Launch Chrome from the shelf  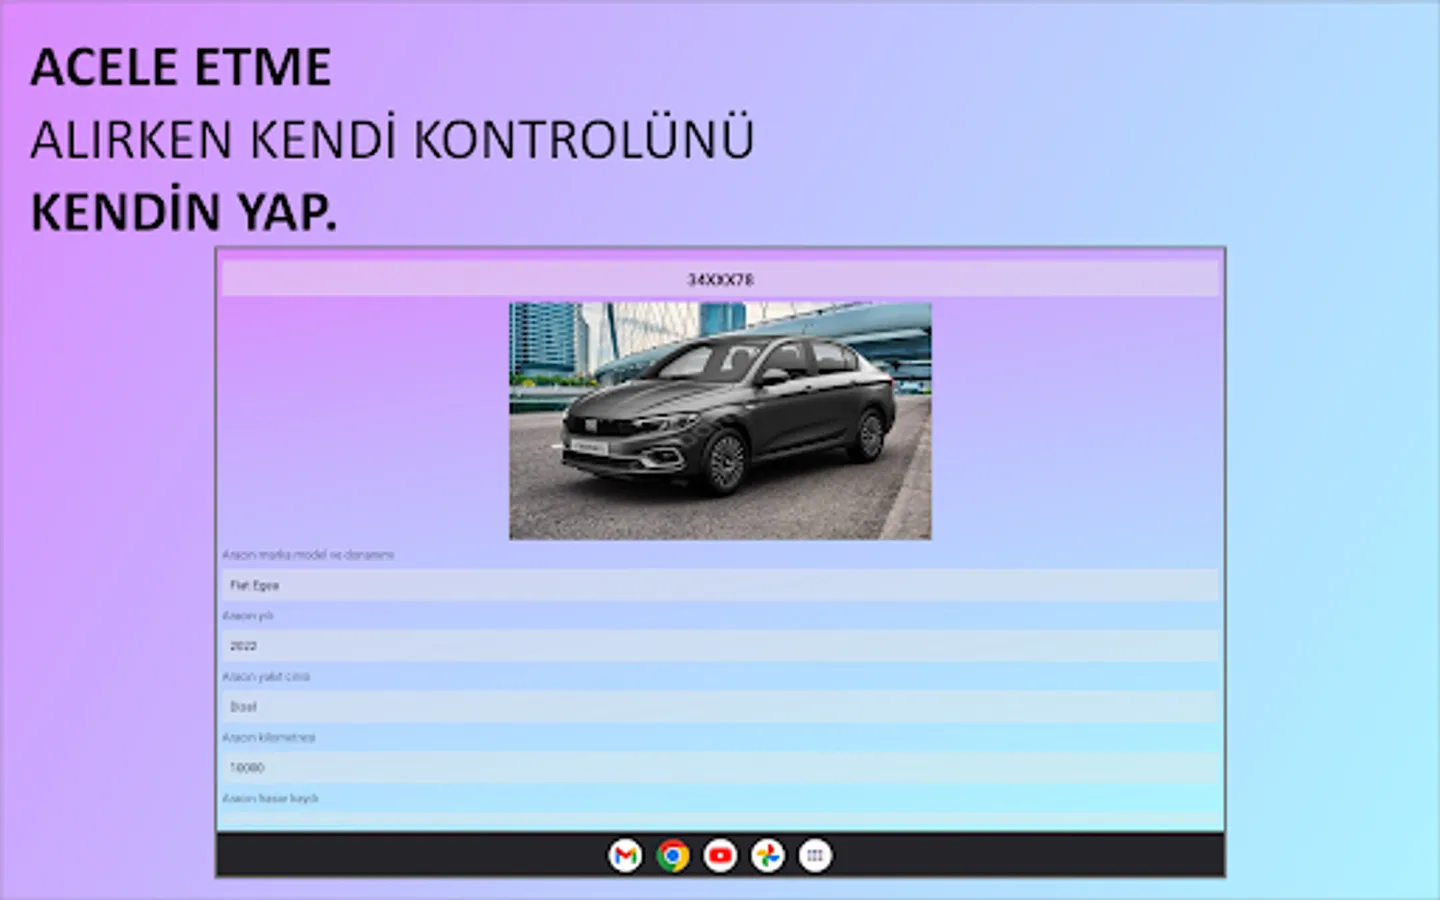click(x=673, y=855)
